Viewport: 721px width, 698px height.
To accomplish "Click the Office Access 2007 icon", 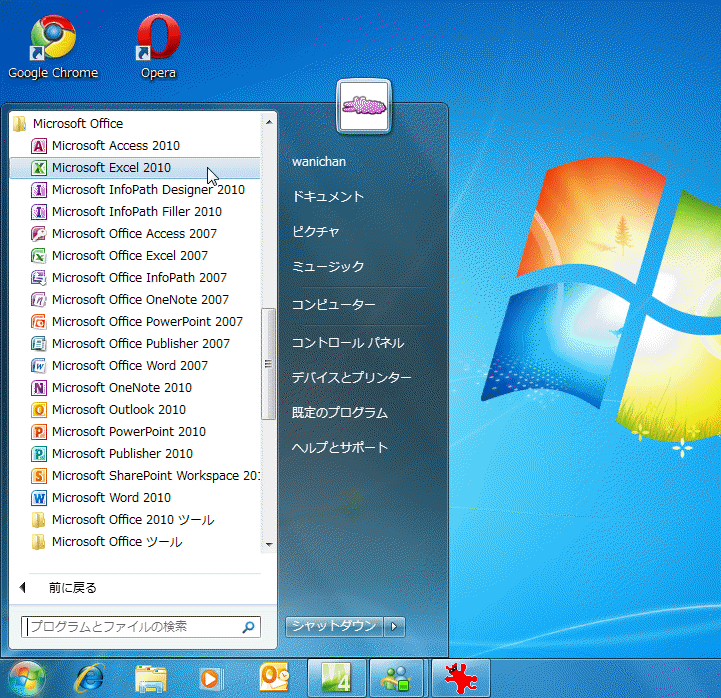I will (x=39, y=234).
